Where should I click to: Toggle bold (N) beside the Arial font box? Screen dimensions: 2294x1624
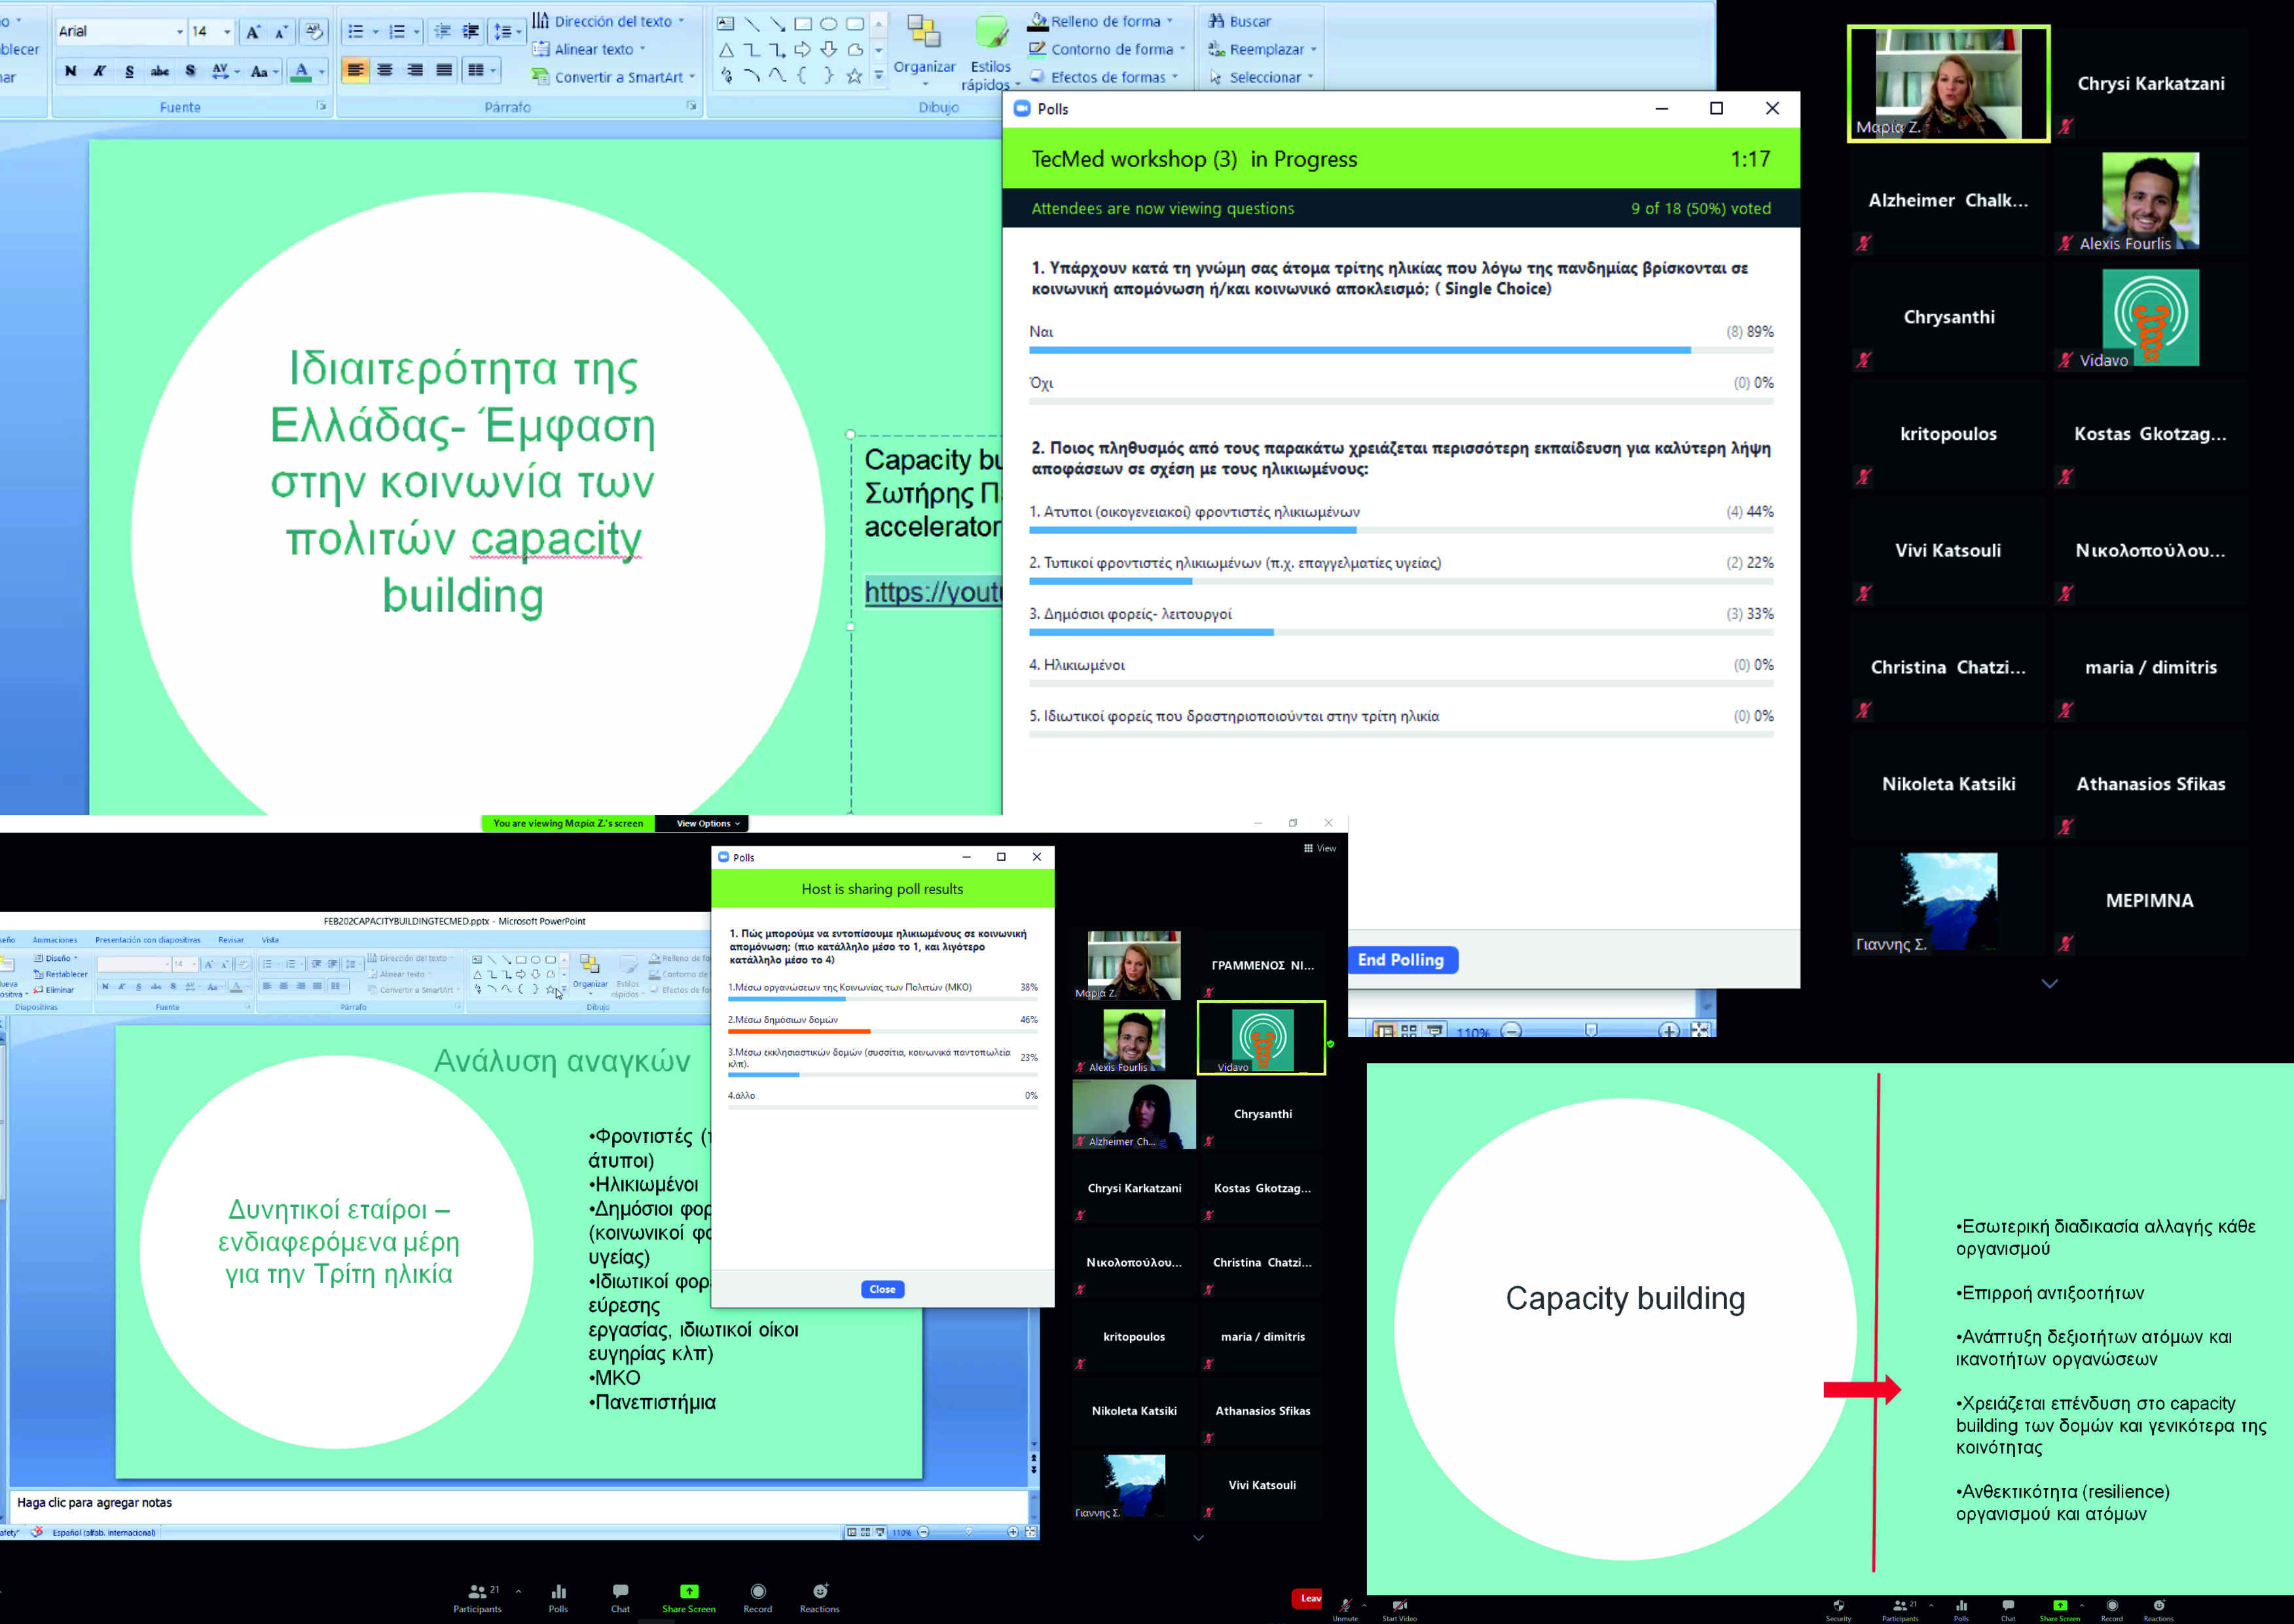click(x=70, y=71)
